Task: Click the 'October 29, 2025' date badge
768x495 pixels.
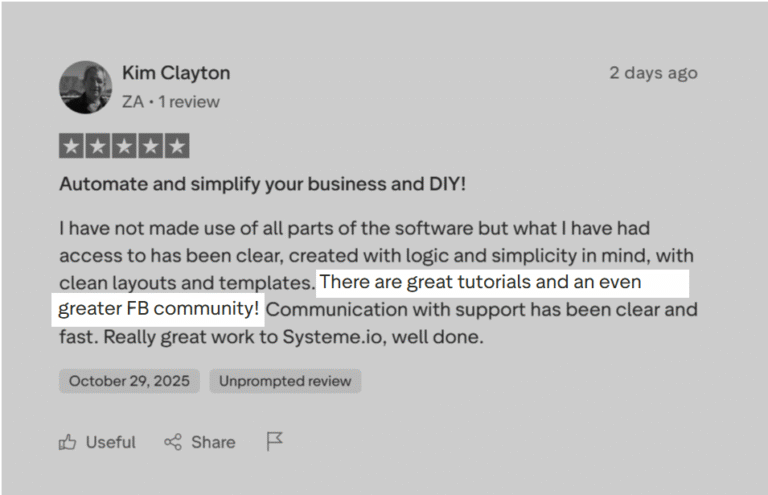Action: tap(129, 381)
